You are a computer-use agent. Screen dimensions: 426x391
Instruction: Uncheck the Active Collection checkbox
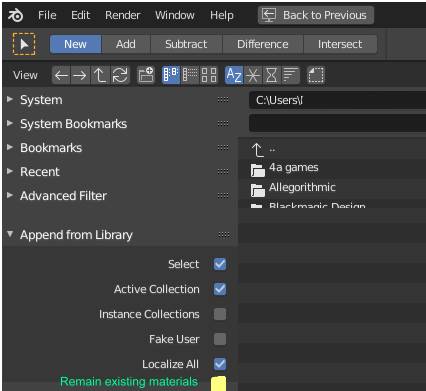point(220,289)
